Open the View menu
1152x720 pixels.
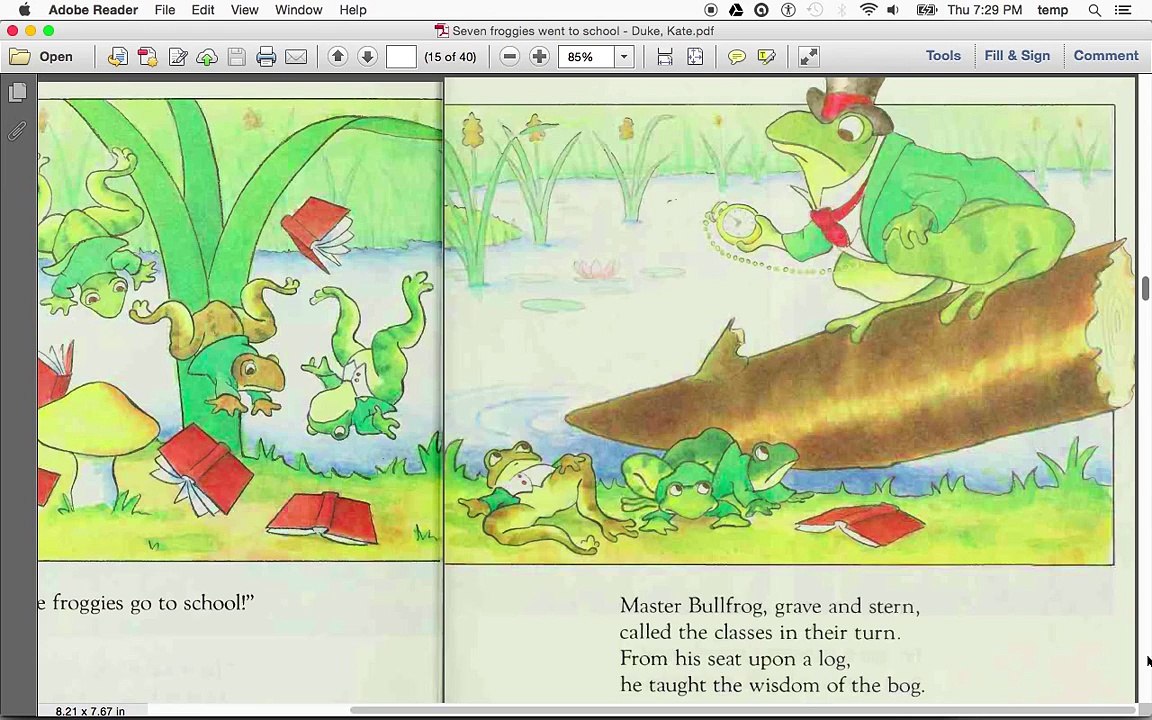coord(244,10)
